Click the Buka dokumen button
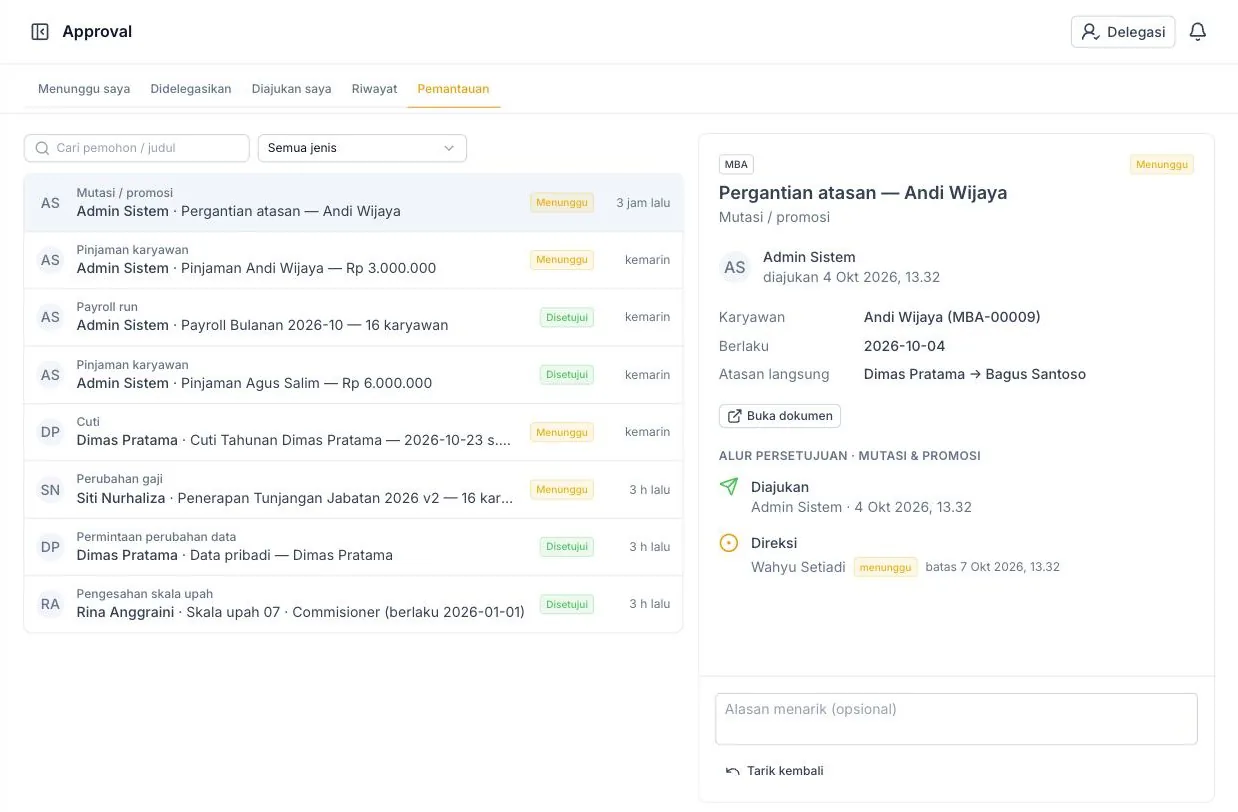The image size is (1238, 812). point(780,416)
